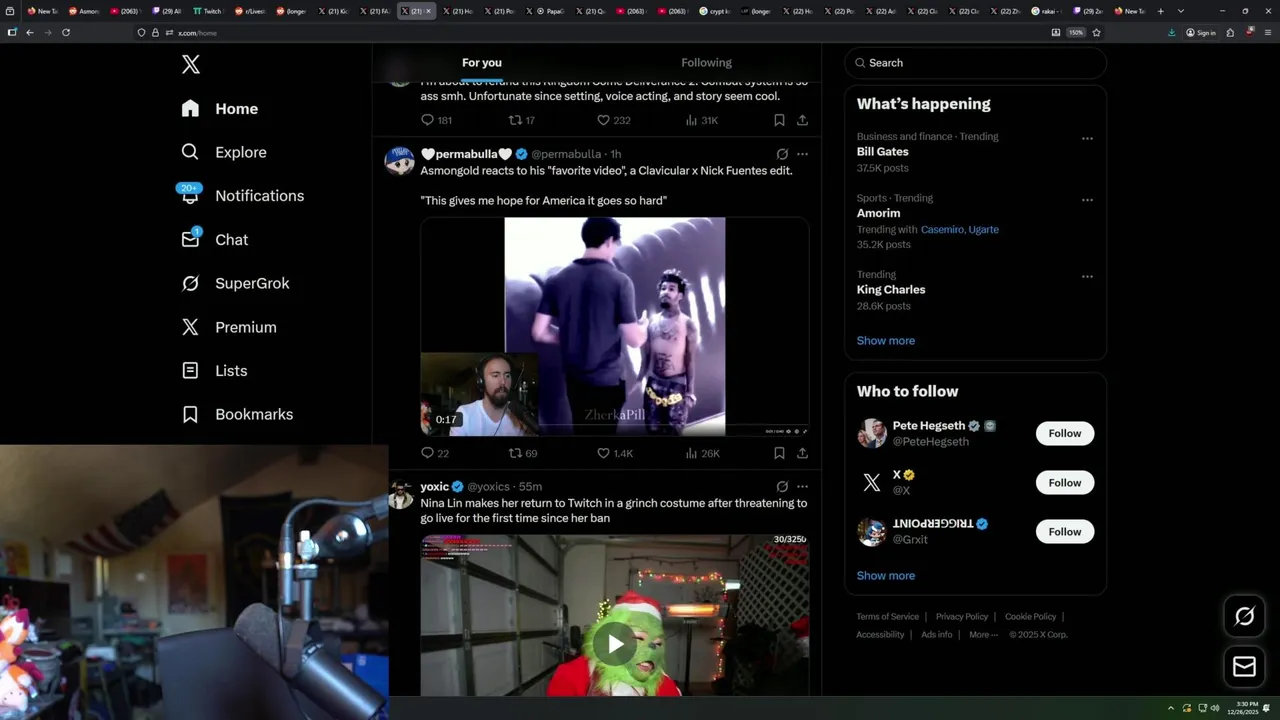The height and width of the screenshot is (720, 1280).
Task: Open the Amorim trending topic
Action: (x=879, y=213)
